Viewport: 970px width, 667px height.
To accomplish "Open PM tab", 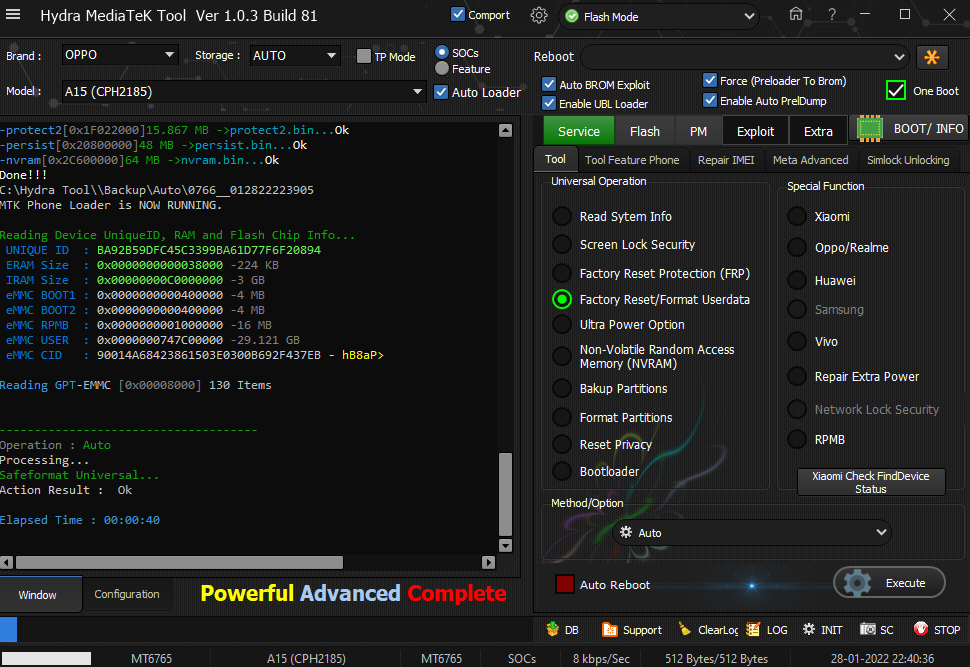I will [698, 131].
